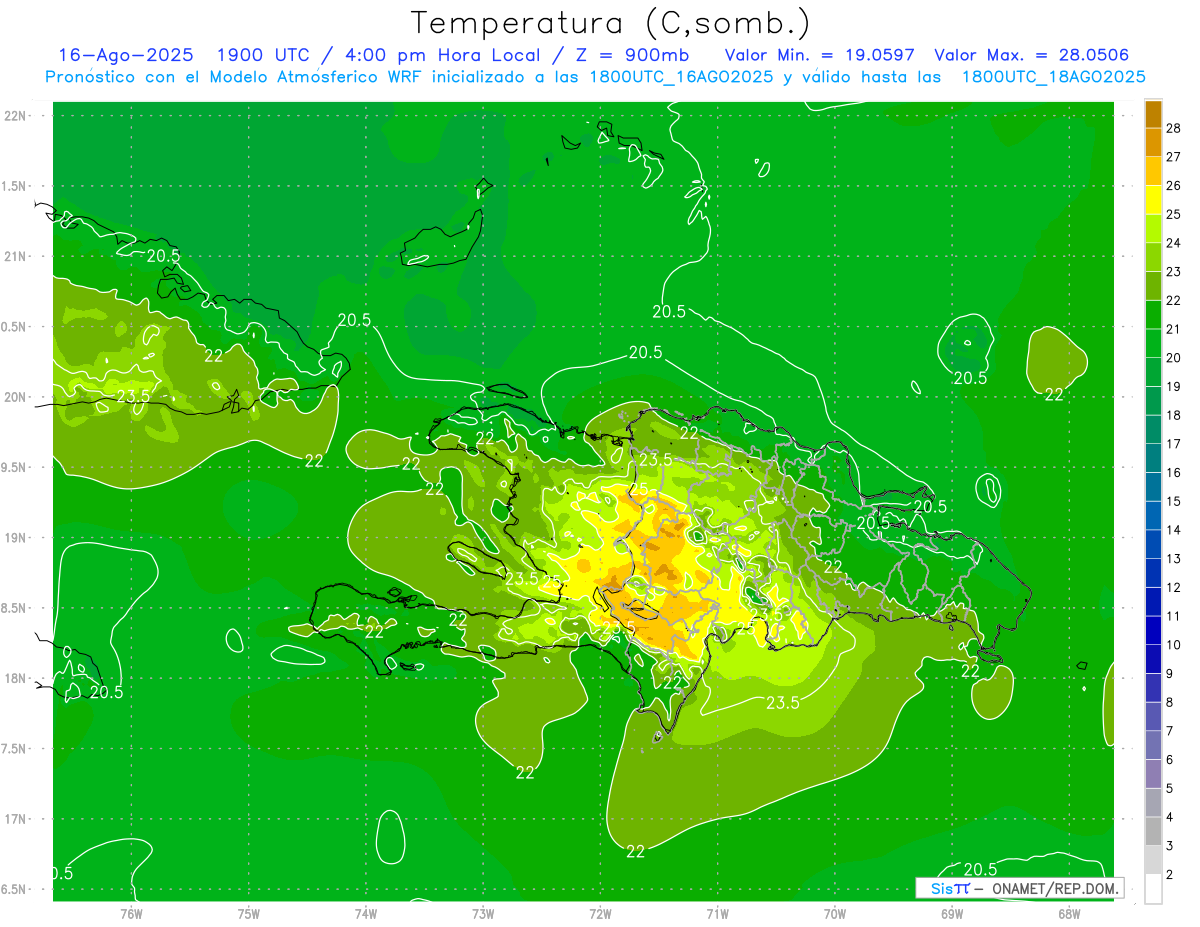Click the 19N latitude axis label
1200x927 pixels.
(x=17, y=538)
